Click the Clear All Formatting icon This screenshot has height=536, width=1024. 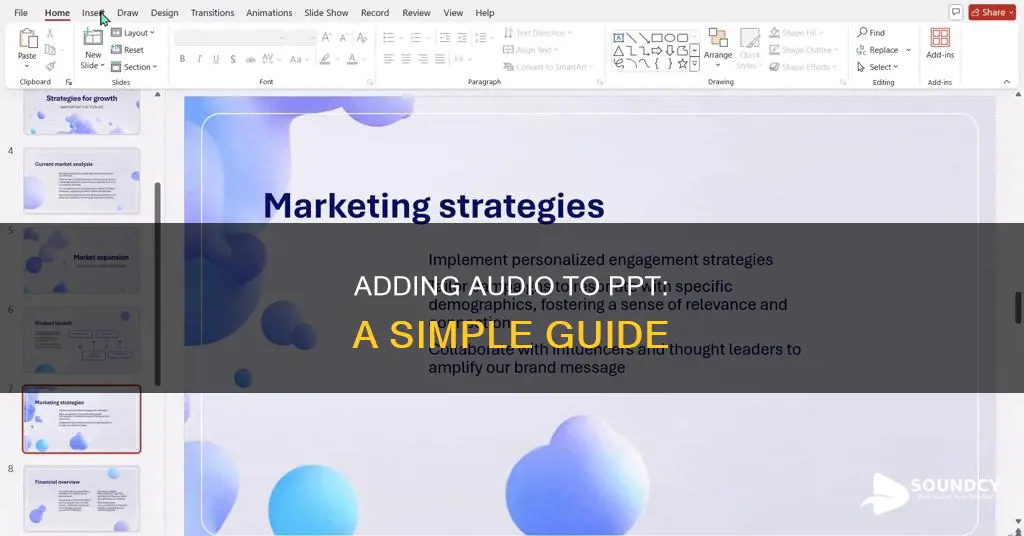pos(362,38)
